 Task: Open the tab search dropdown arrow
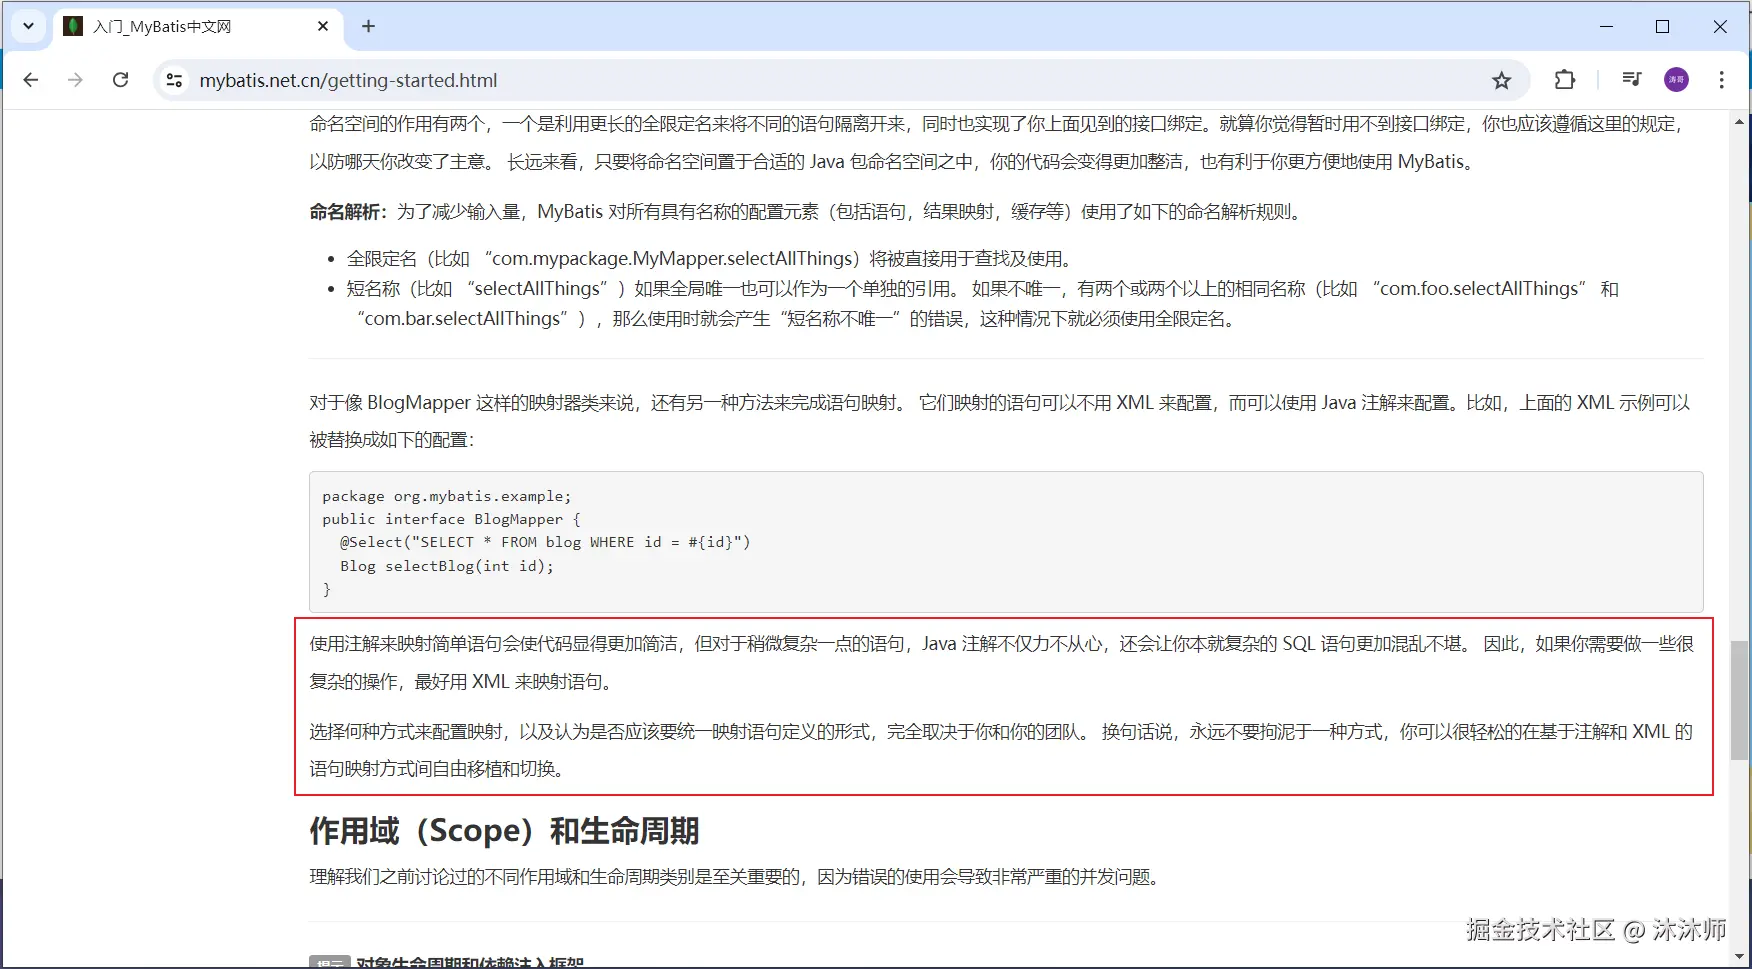28,26
